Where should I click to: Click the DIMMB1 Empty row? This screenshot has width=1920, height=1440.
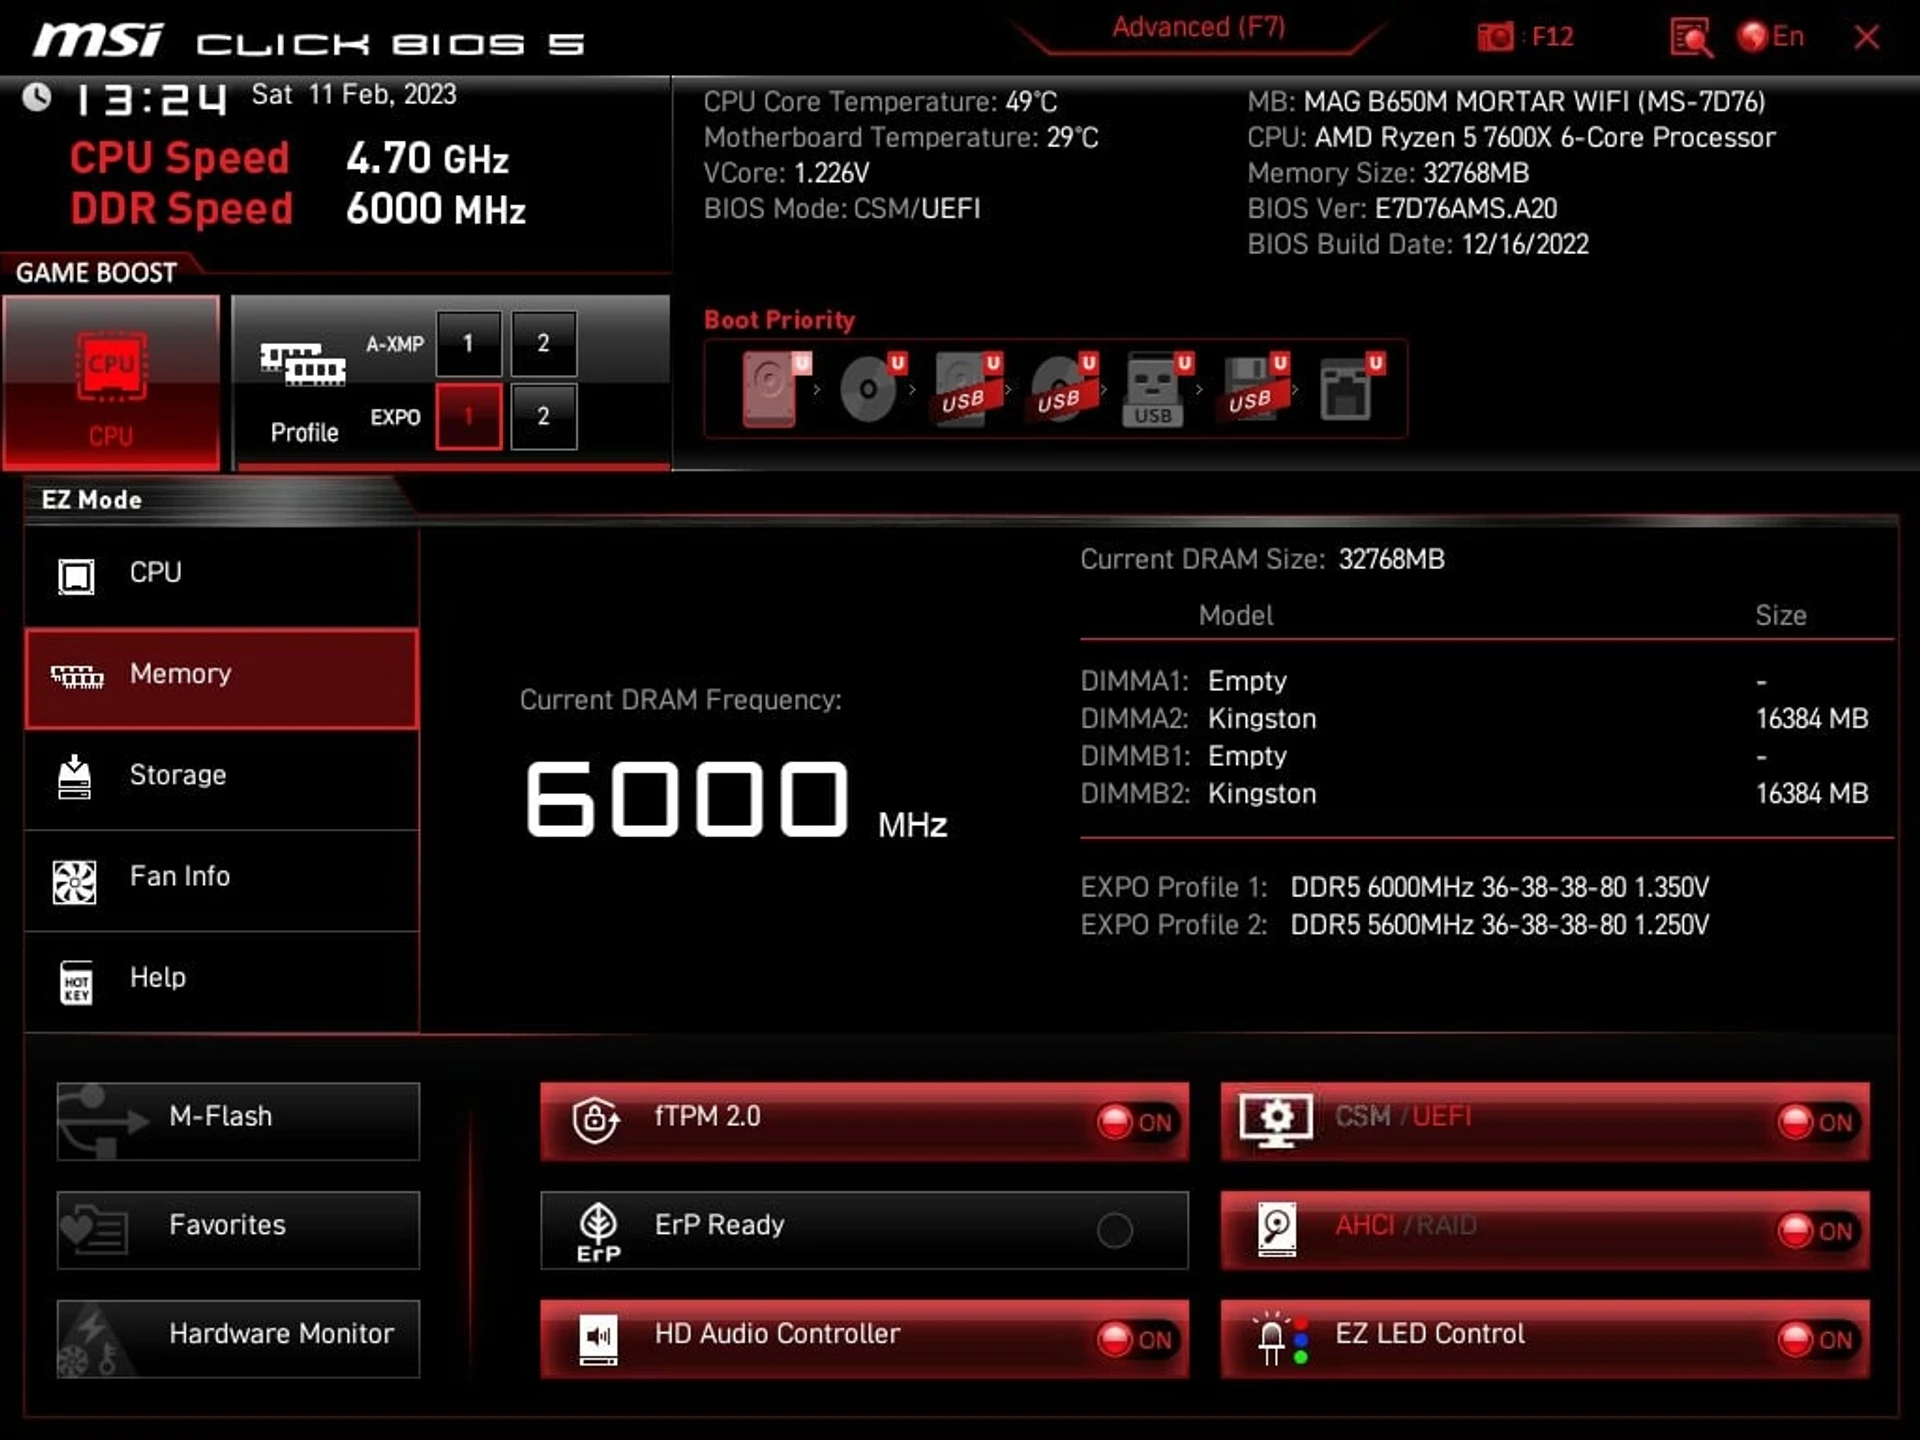pyautogui.click(x=1474, y=756)
